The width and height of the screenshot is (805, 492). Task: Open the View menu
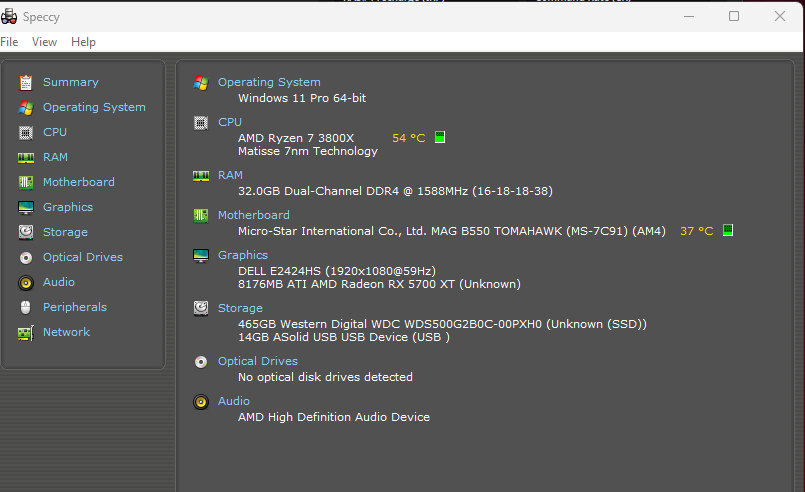pyautogui.click(x=44, y=42)
